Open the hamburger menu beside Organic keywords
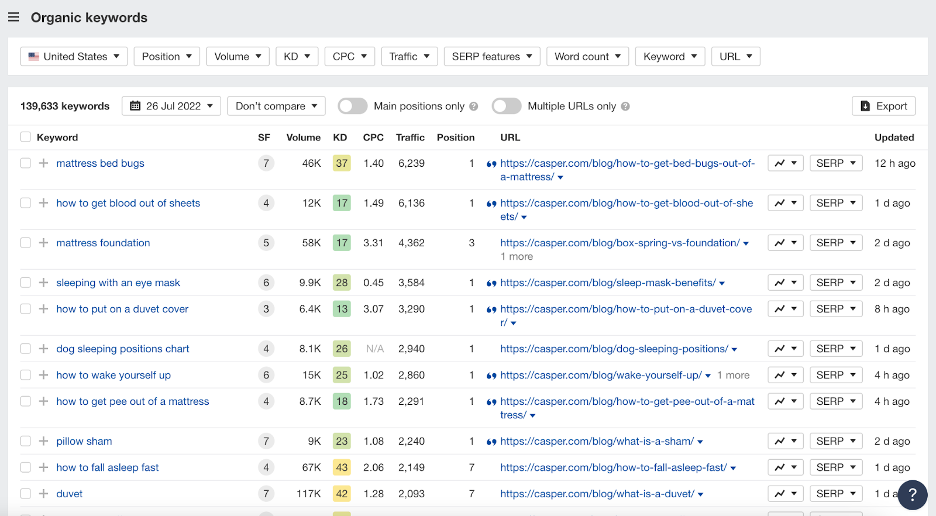This screenshot has height=516, width=936. (x=14, y=17)
